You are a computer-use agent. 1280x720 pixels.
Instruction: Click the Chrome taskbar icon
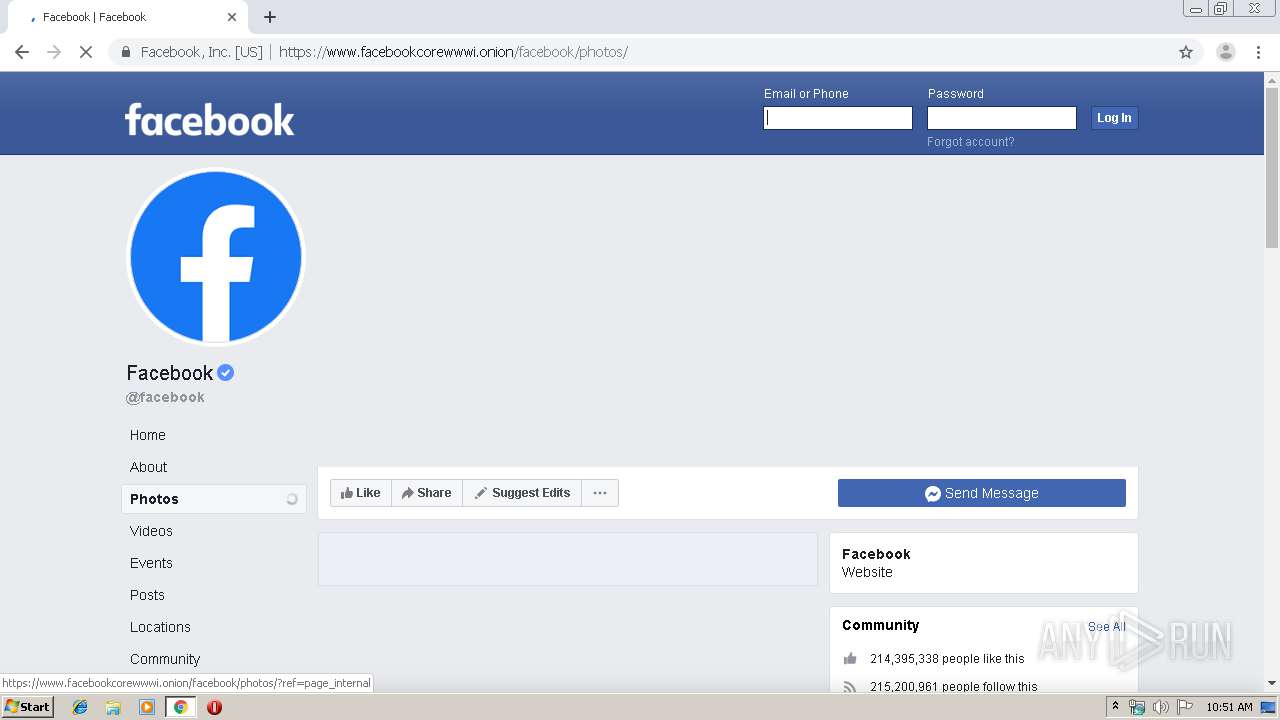pyautogui.click(x=180, y=707)
